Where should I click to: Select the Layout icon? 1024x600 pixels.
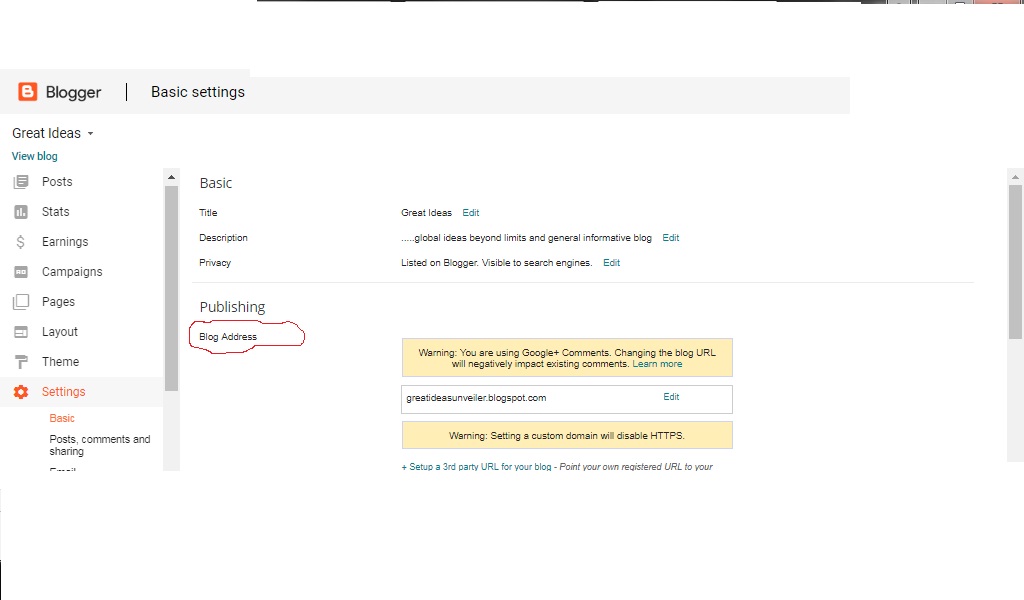21,332
